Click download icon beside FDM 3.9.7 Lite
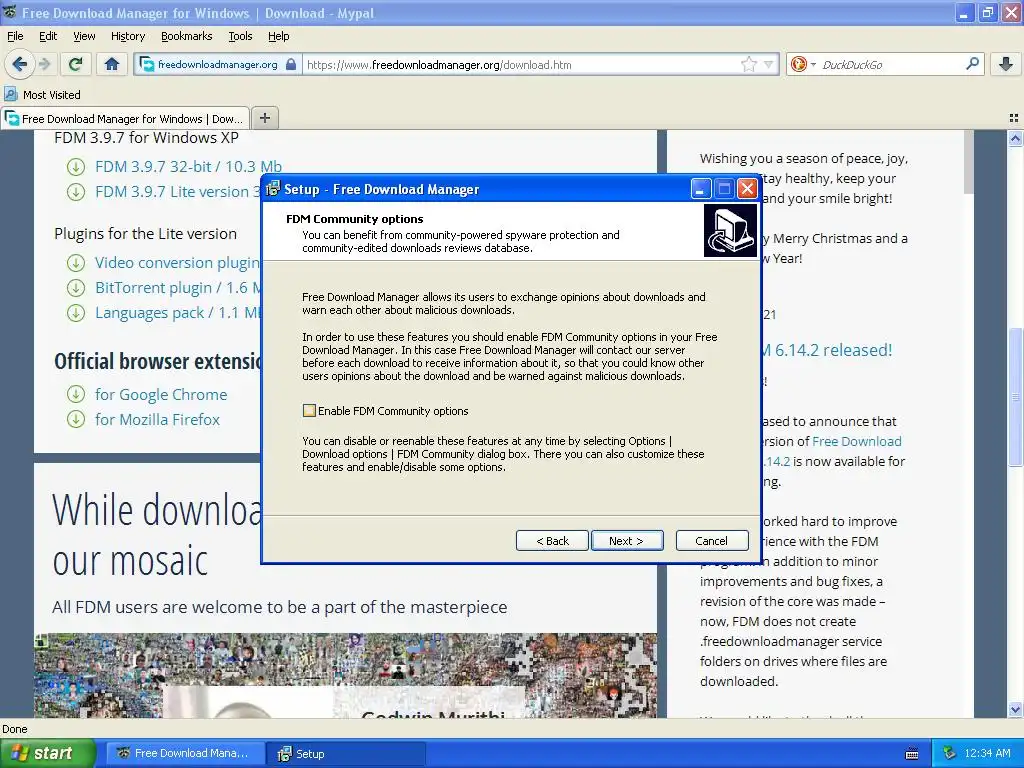Screen dimensions: 1024x768 click(x=76, y=192)
